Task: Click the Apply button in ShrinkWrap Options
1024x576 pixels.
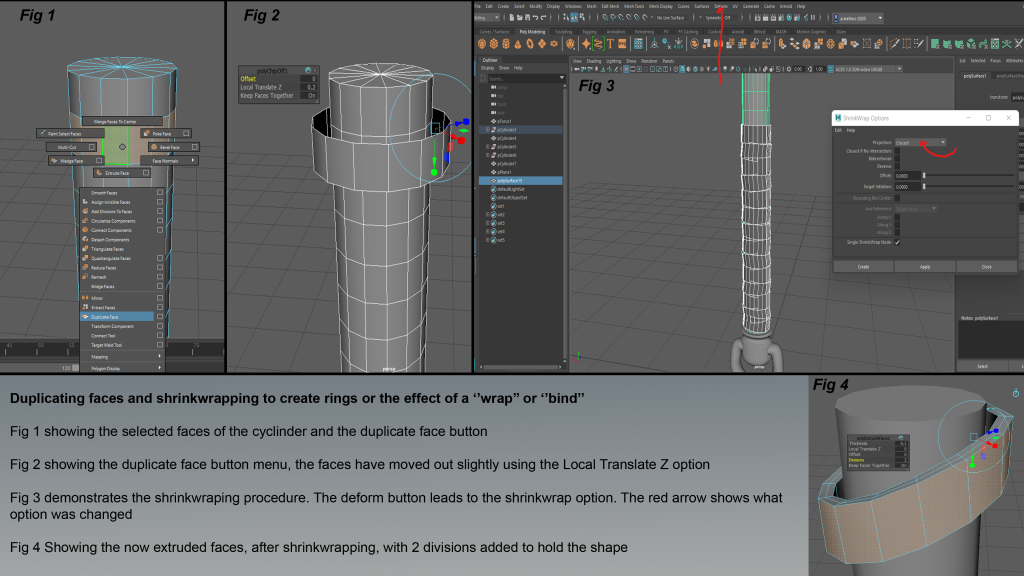Action: [925, 267]
